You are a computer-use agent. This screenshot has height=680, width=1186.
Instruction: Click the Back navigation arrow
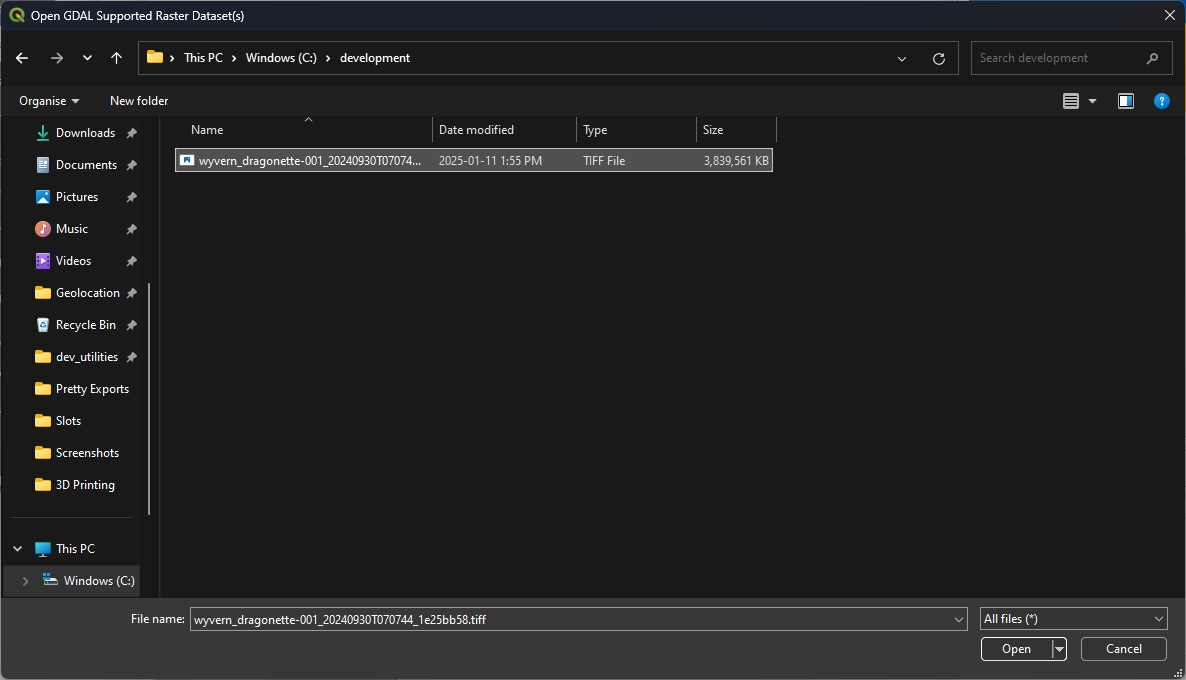(22, 58)
